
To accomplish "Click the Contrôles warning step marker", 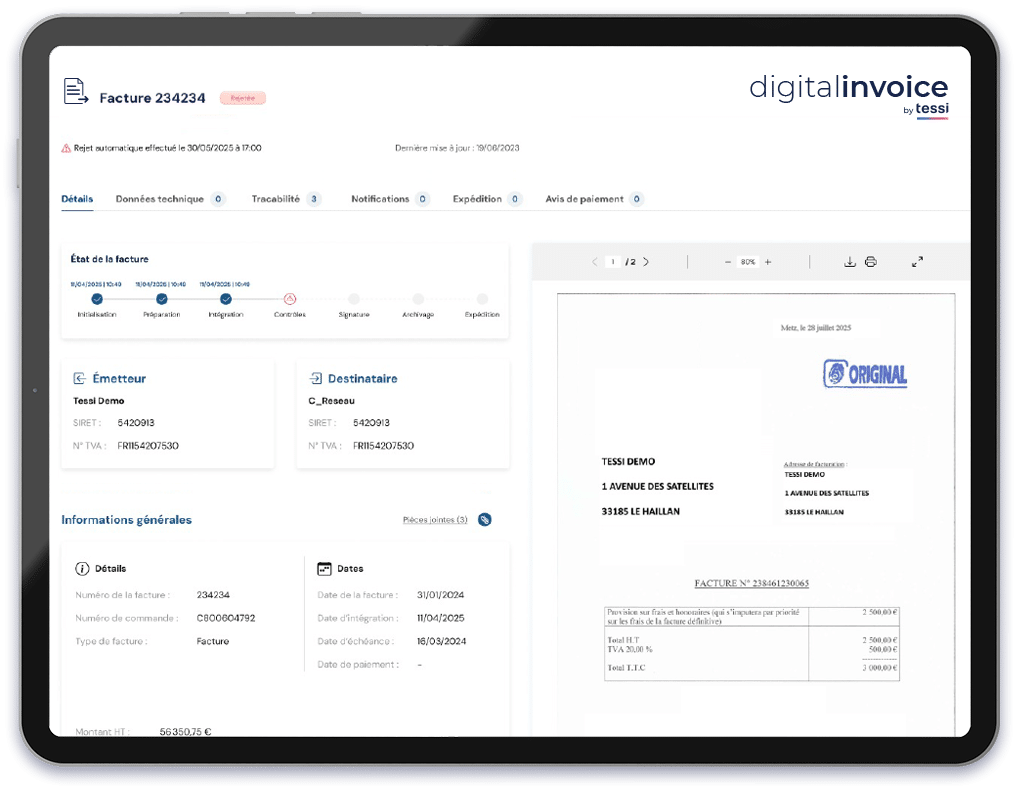I will (290, 299).
